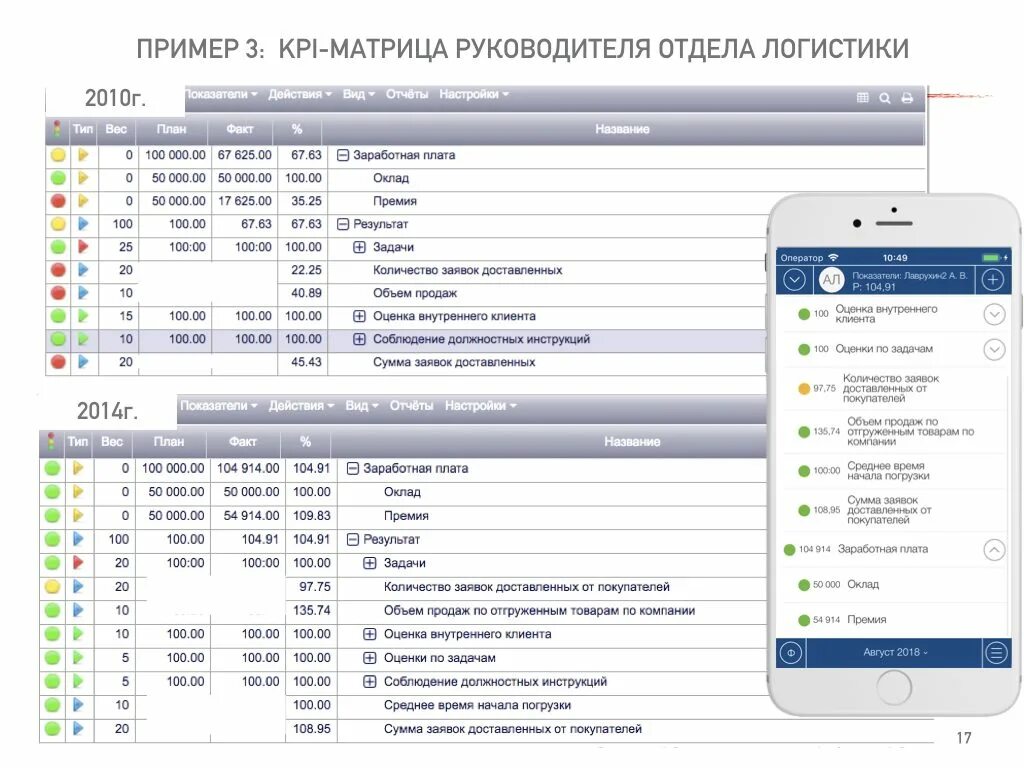
Task: Tap the Ф button in the mobile app
Action: 791,651
